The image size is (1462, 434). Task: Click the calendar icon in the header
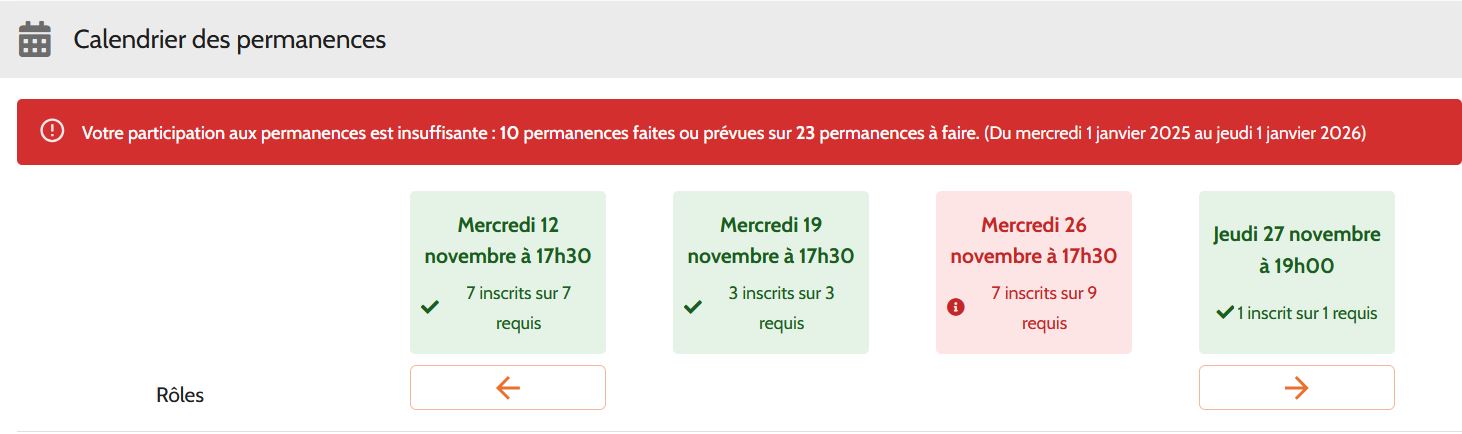[35, 40]
